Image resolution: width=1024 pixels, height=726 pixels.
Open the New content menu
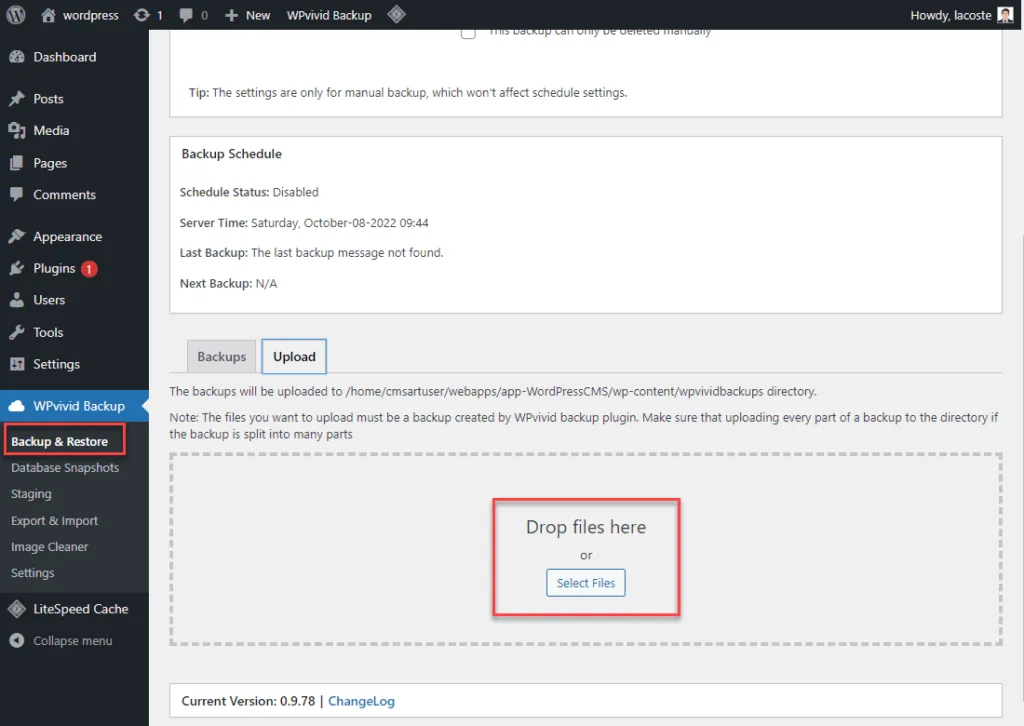pos(248,15)
